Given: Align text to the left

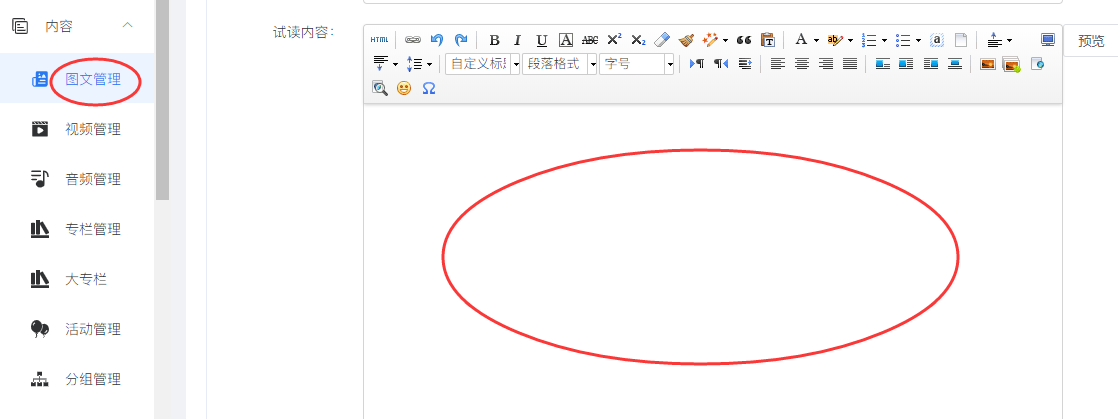Looking at the screenshot, I should (x=778, y=64).
